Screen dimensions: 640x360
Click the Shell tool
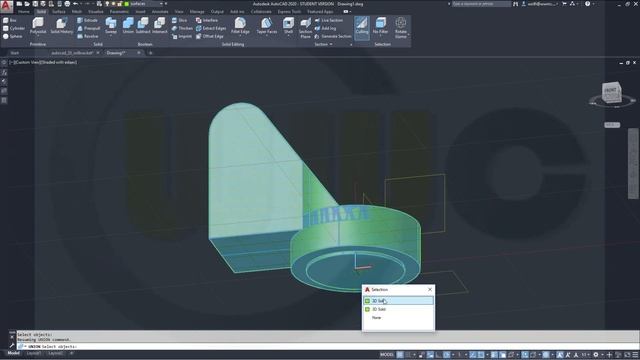(289, 26)
